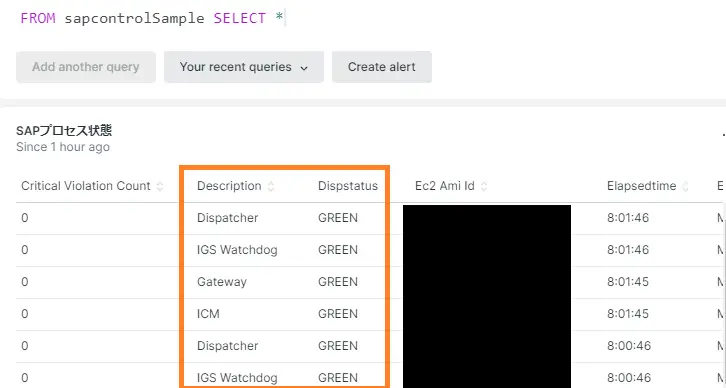The width and height of the screenshot is (726, 388).
Task: Sort by Critical Violation Count arrows
Action: click(160, 186)
